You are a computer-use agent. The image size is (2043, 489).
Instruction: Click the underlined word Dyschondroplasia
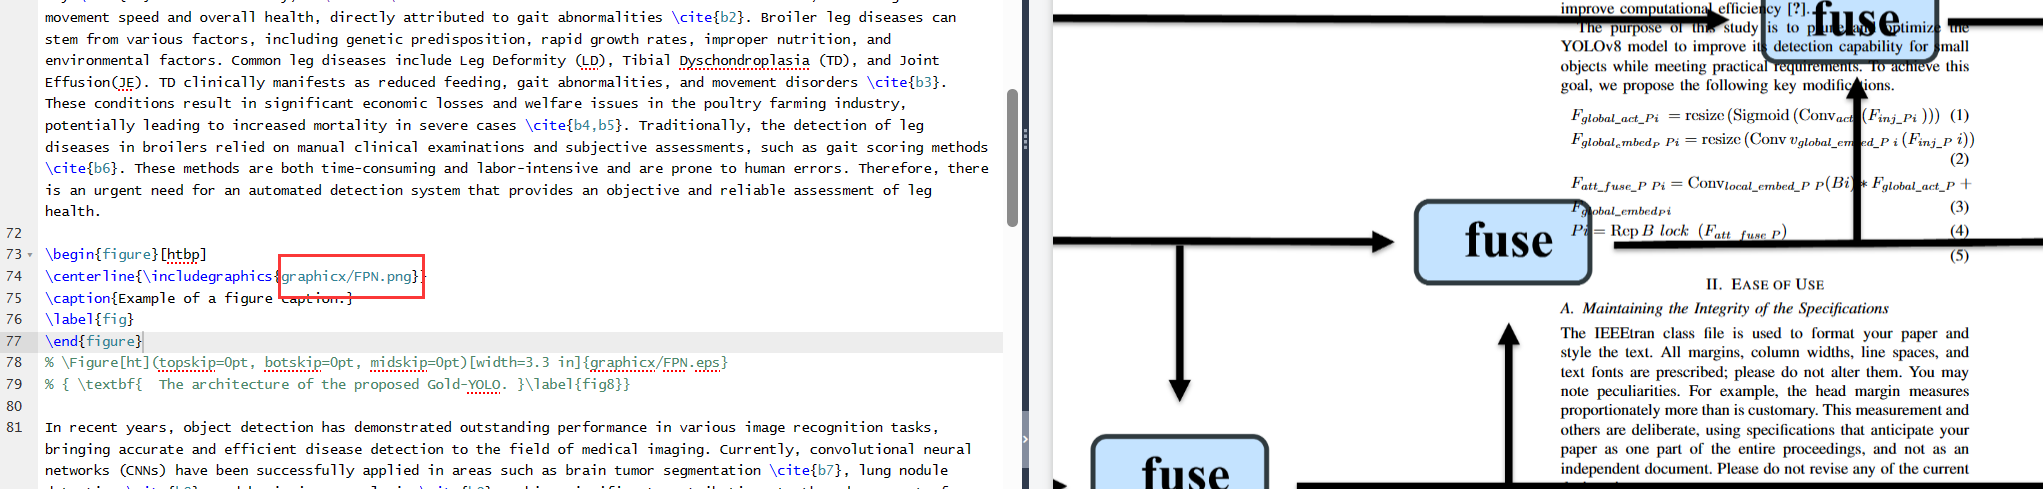744,60
